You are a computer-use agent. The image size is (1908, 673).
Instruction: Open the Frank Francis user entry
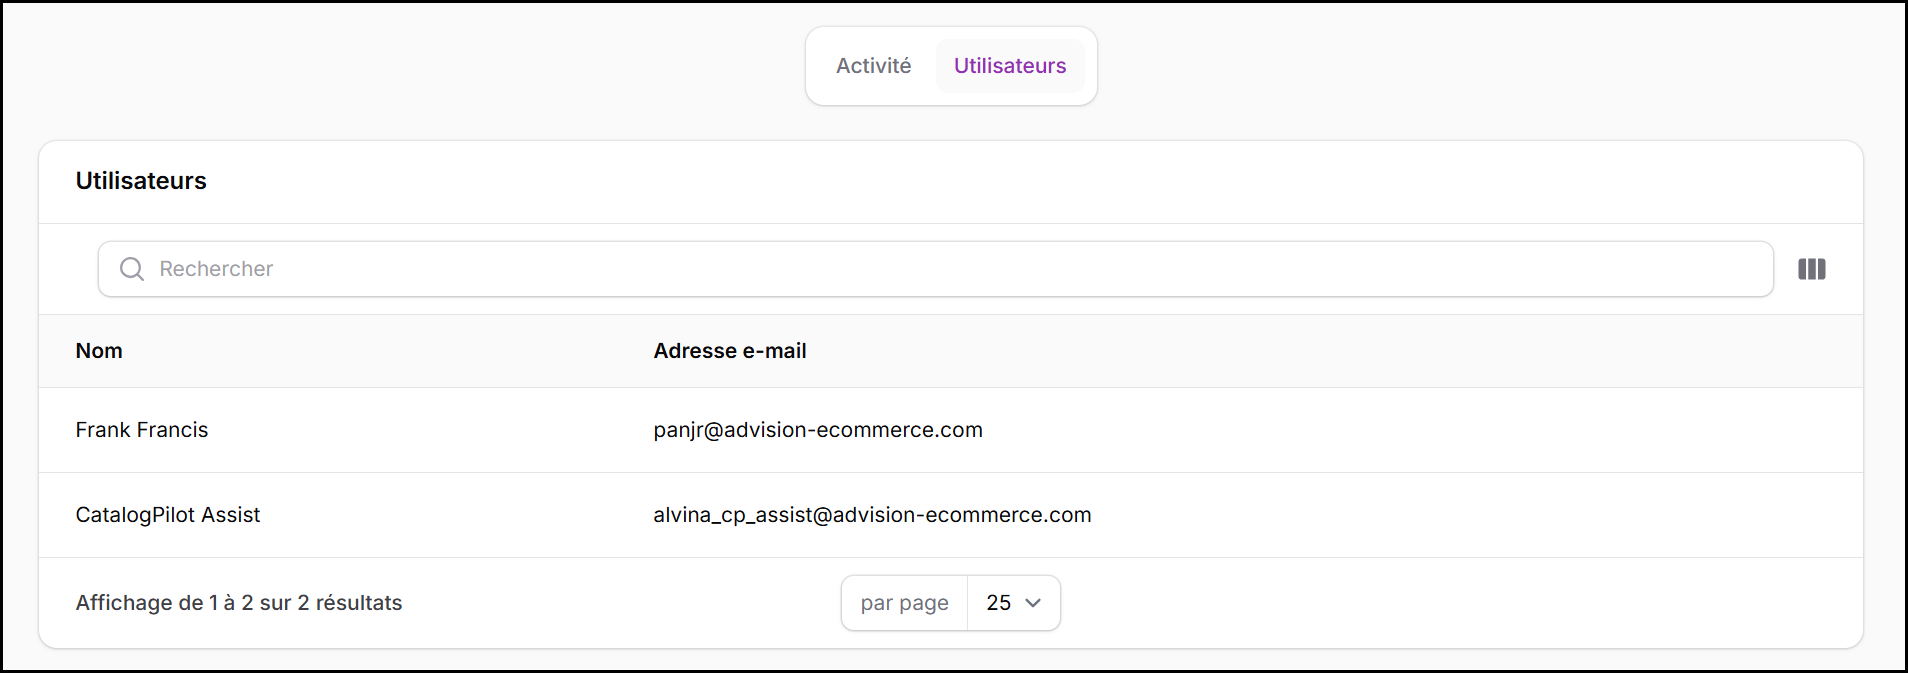142,430
